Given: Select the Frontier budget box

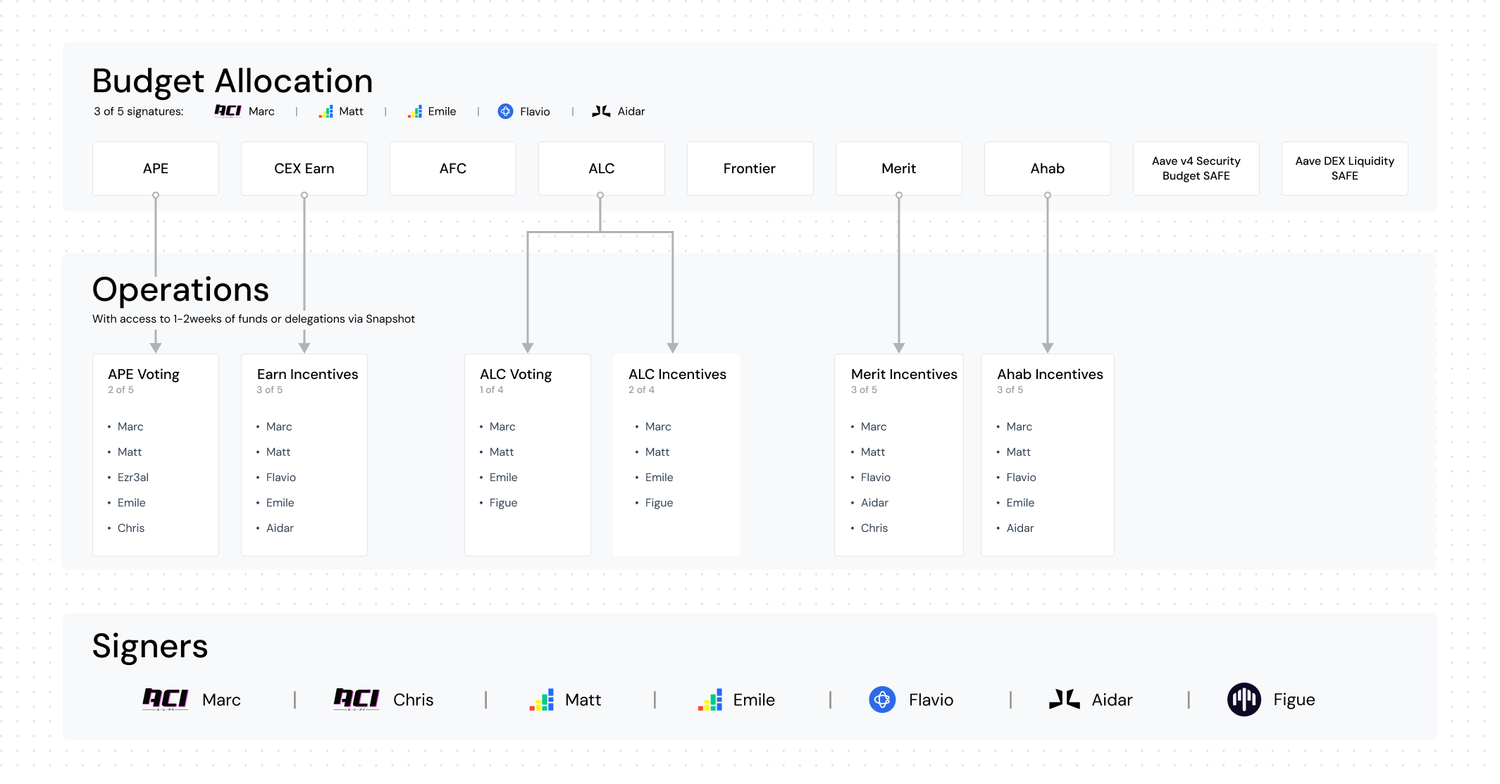Looking at the screenshot, I should tap(750, 168).
